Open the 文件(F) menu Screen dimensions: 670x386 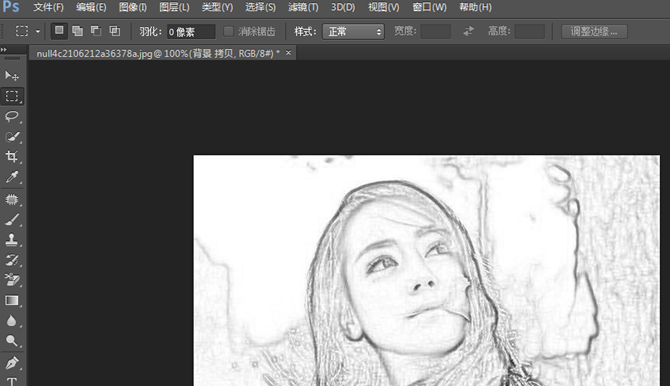pos(49,7)
